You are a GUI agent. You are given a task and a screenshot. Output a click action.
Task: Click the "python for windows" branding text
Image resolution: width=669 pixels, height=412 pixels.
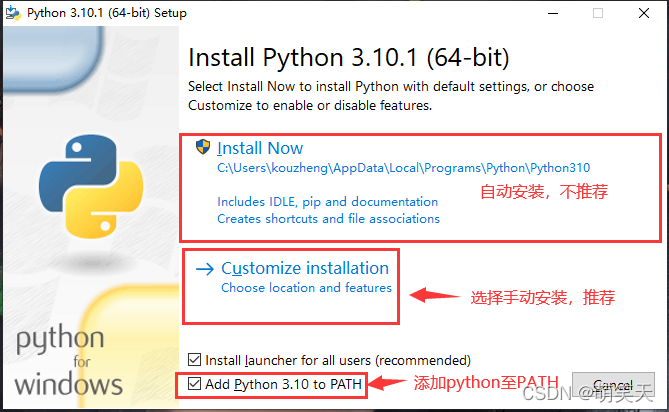[68, 361]
